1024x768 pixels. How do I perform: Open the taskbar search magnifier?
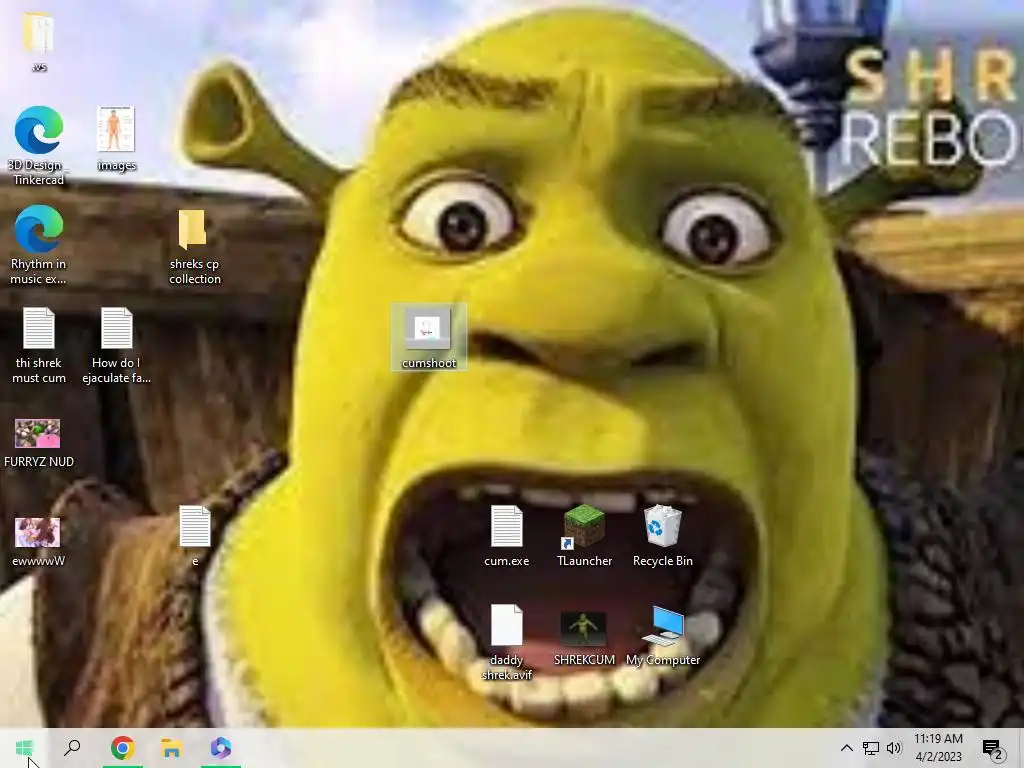(x=72, y=748)
